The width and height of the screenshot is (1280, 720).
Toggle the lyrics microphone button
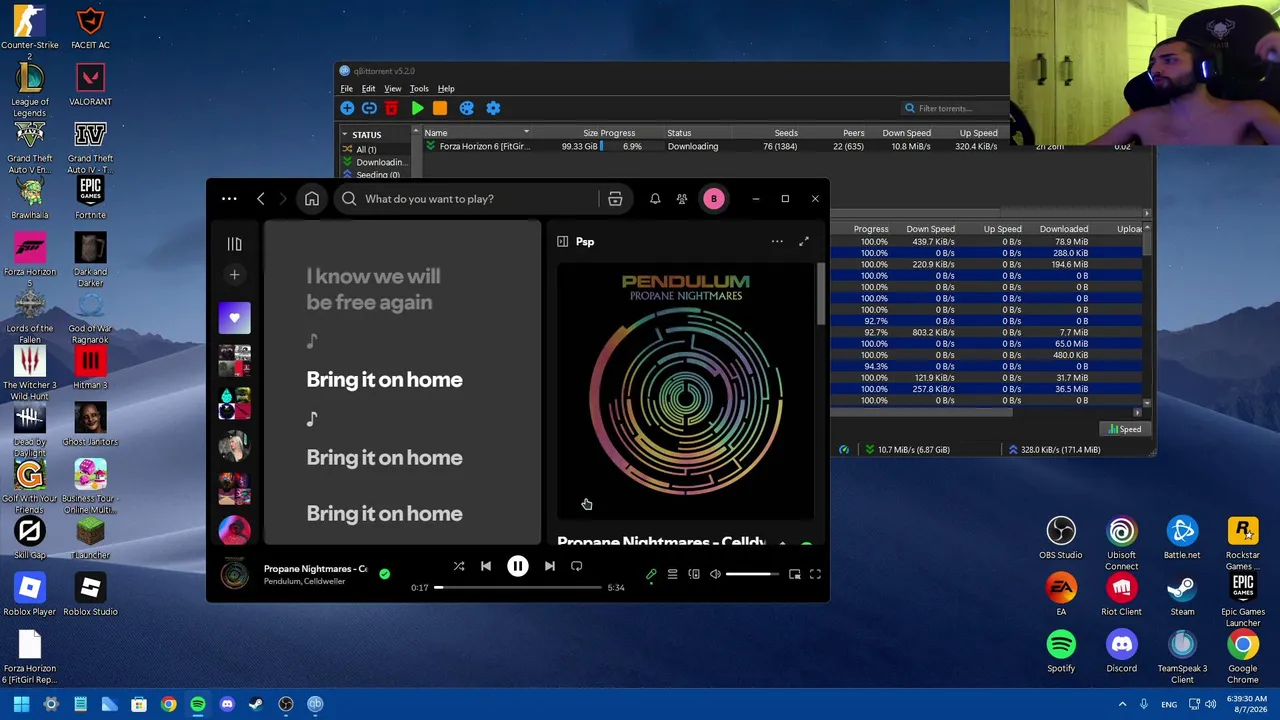[x=651, y=574]
